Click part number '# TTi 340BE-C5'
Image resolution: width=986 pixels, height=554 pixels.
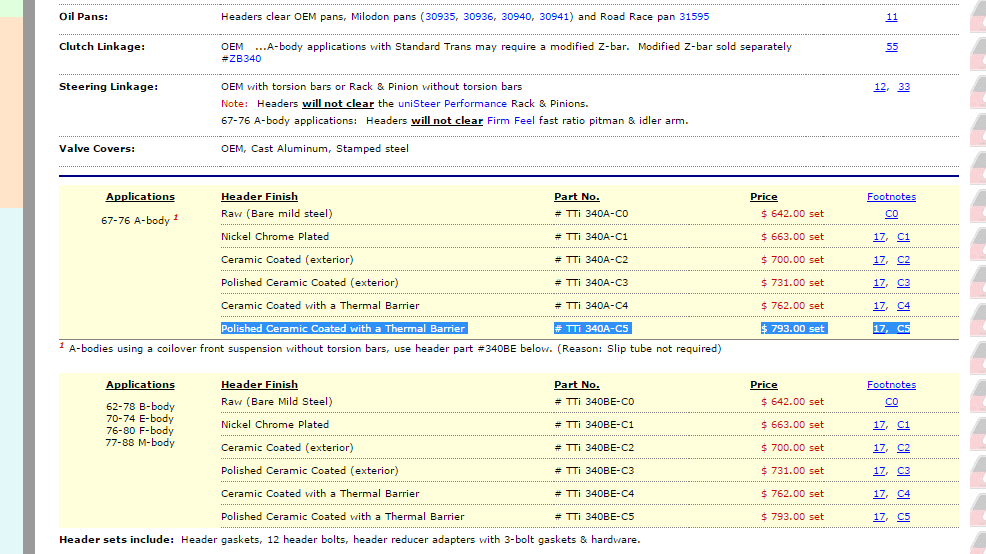pos(594,517)
